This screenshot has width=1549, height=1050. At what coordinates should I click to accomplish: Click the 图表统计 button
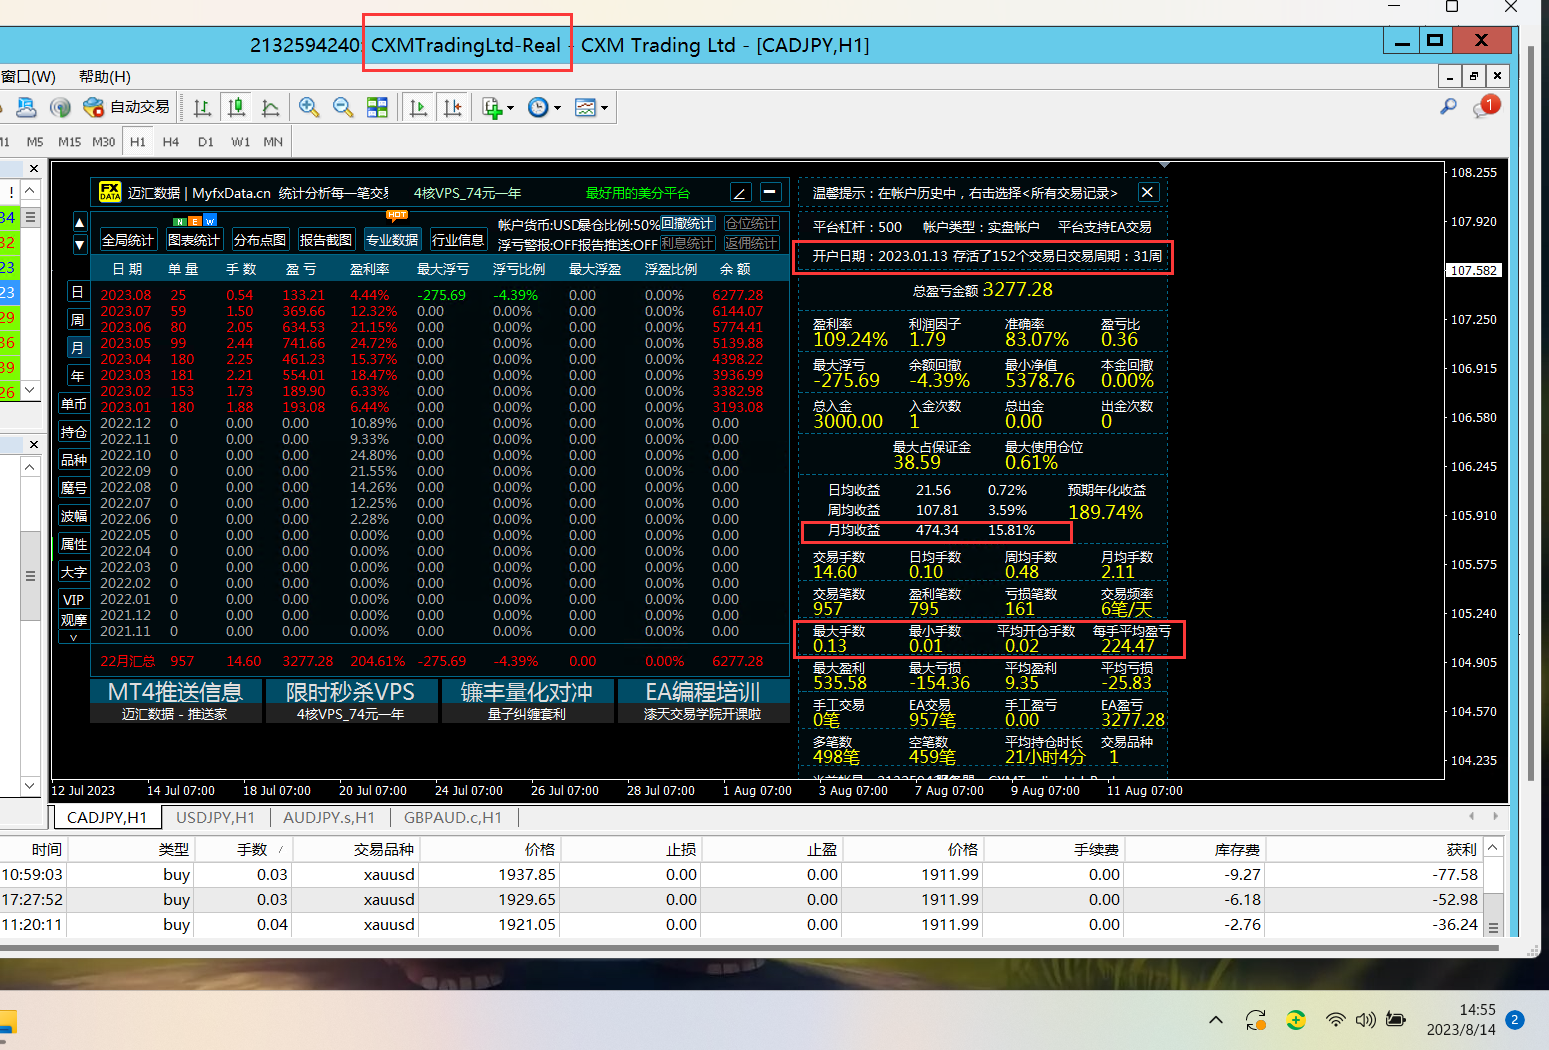click(x=194, y=240)
